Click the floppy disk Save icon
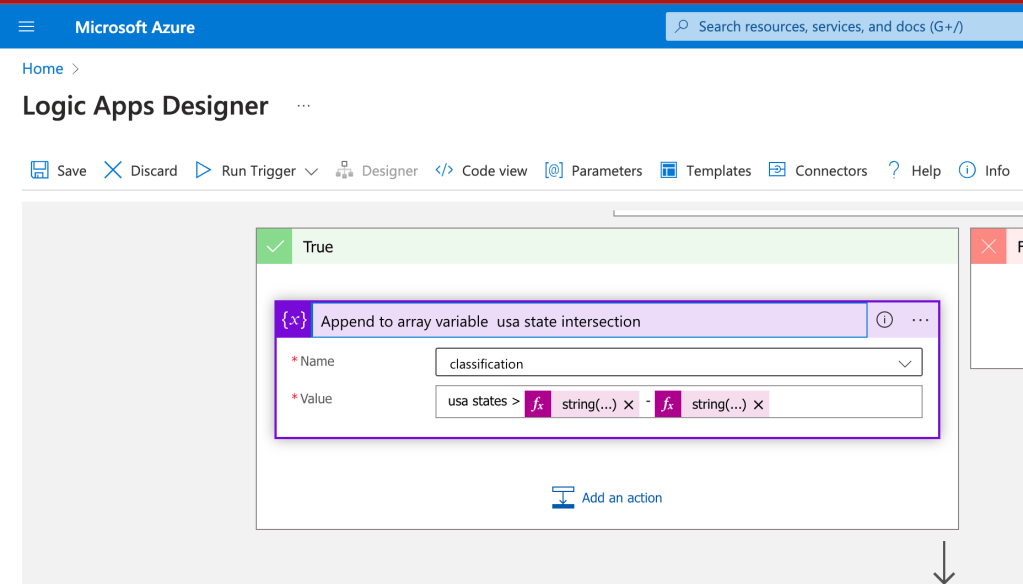This screenshot has width=1023, height=584. pyautogui.click(x=39, y=170)
